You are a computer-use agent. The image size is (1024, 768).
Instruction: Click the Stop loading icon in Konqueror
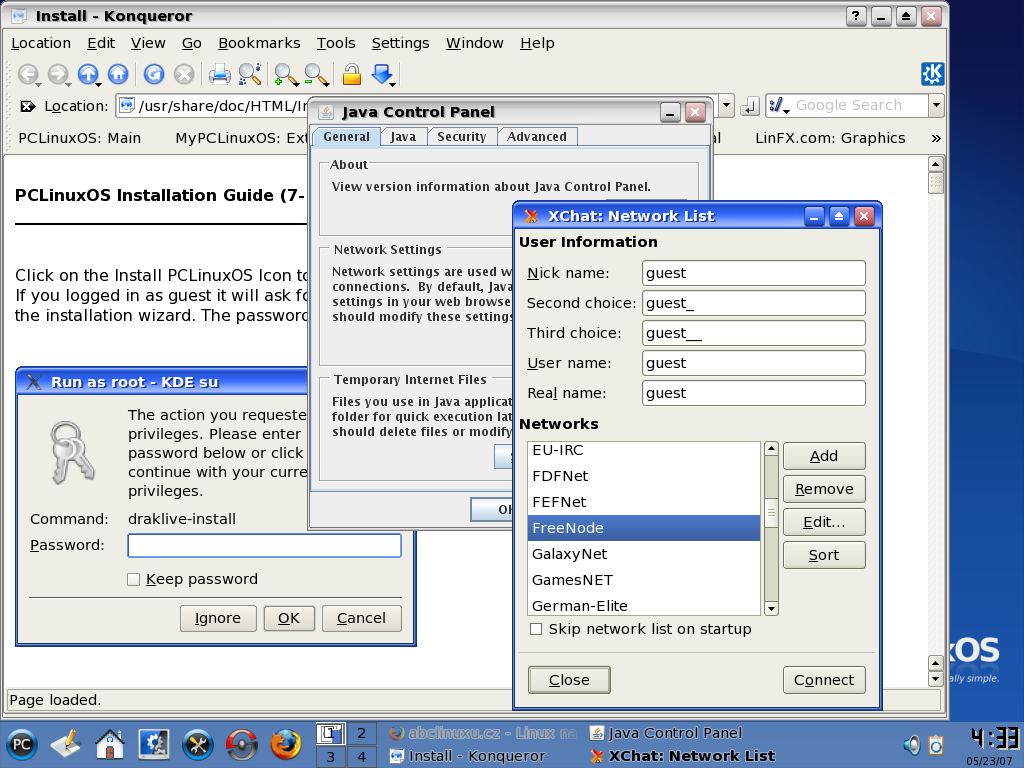(x=184, y=74)
